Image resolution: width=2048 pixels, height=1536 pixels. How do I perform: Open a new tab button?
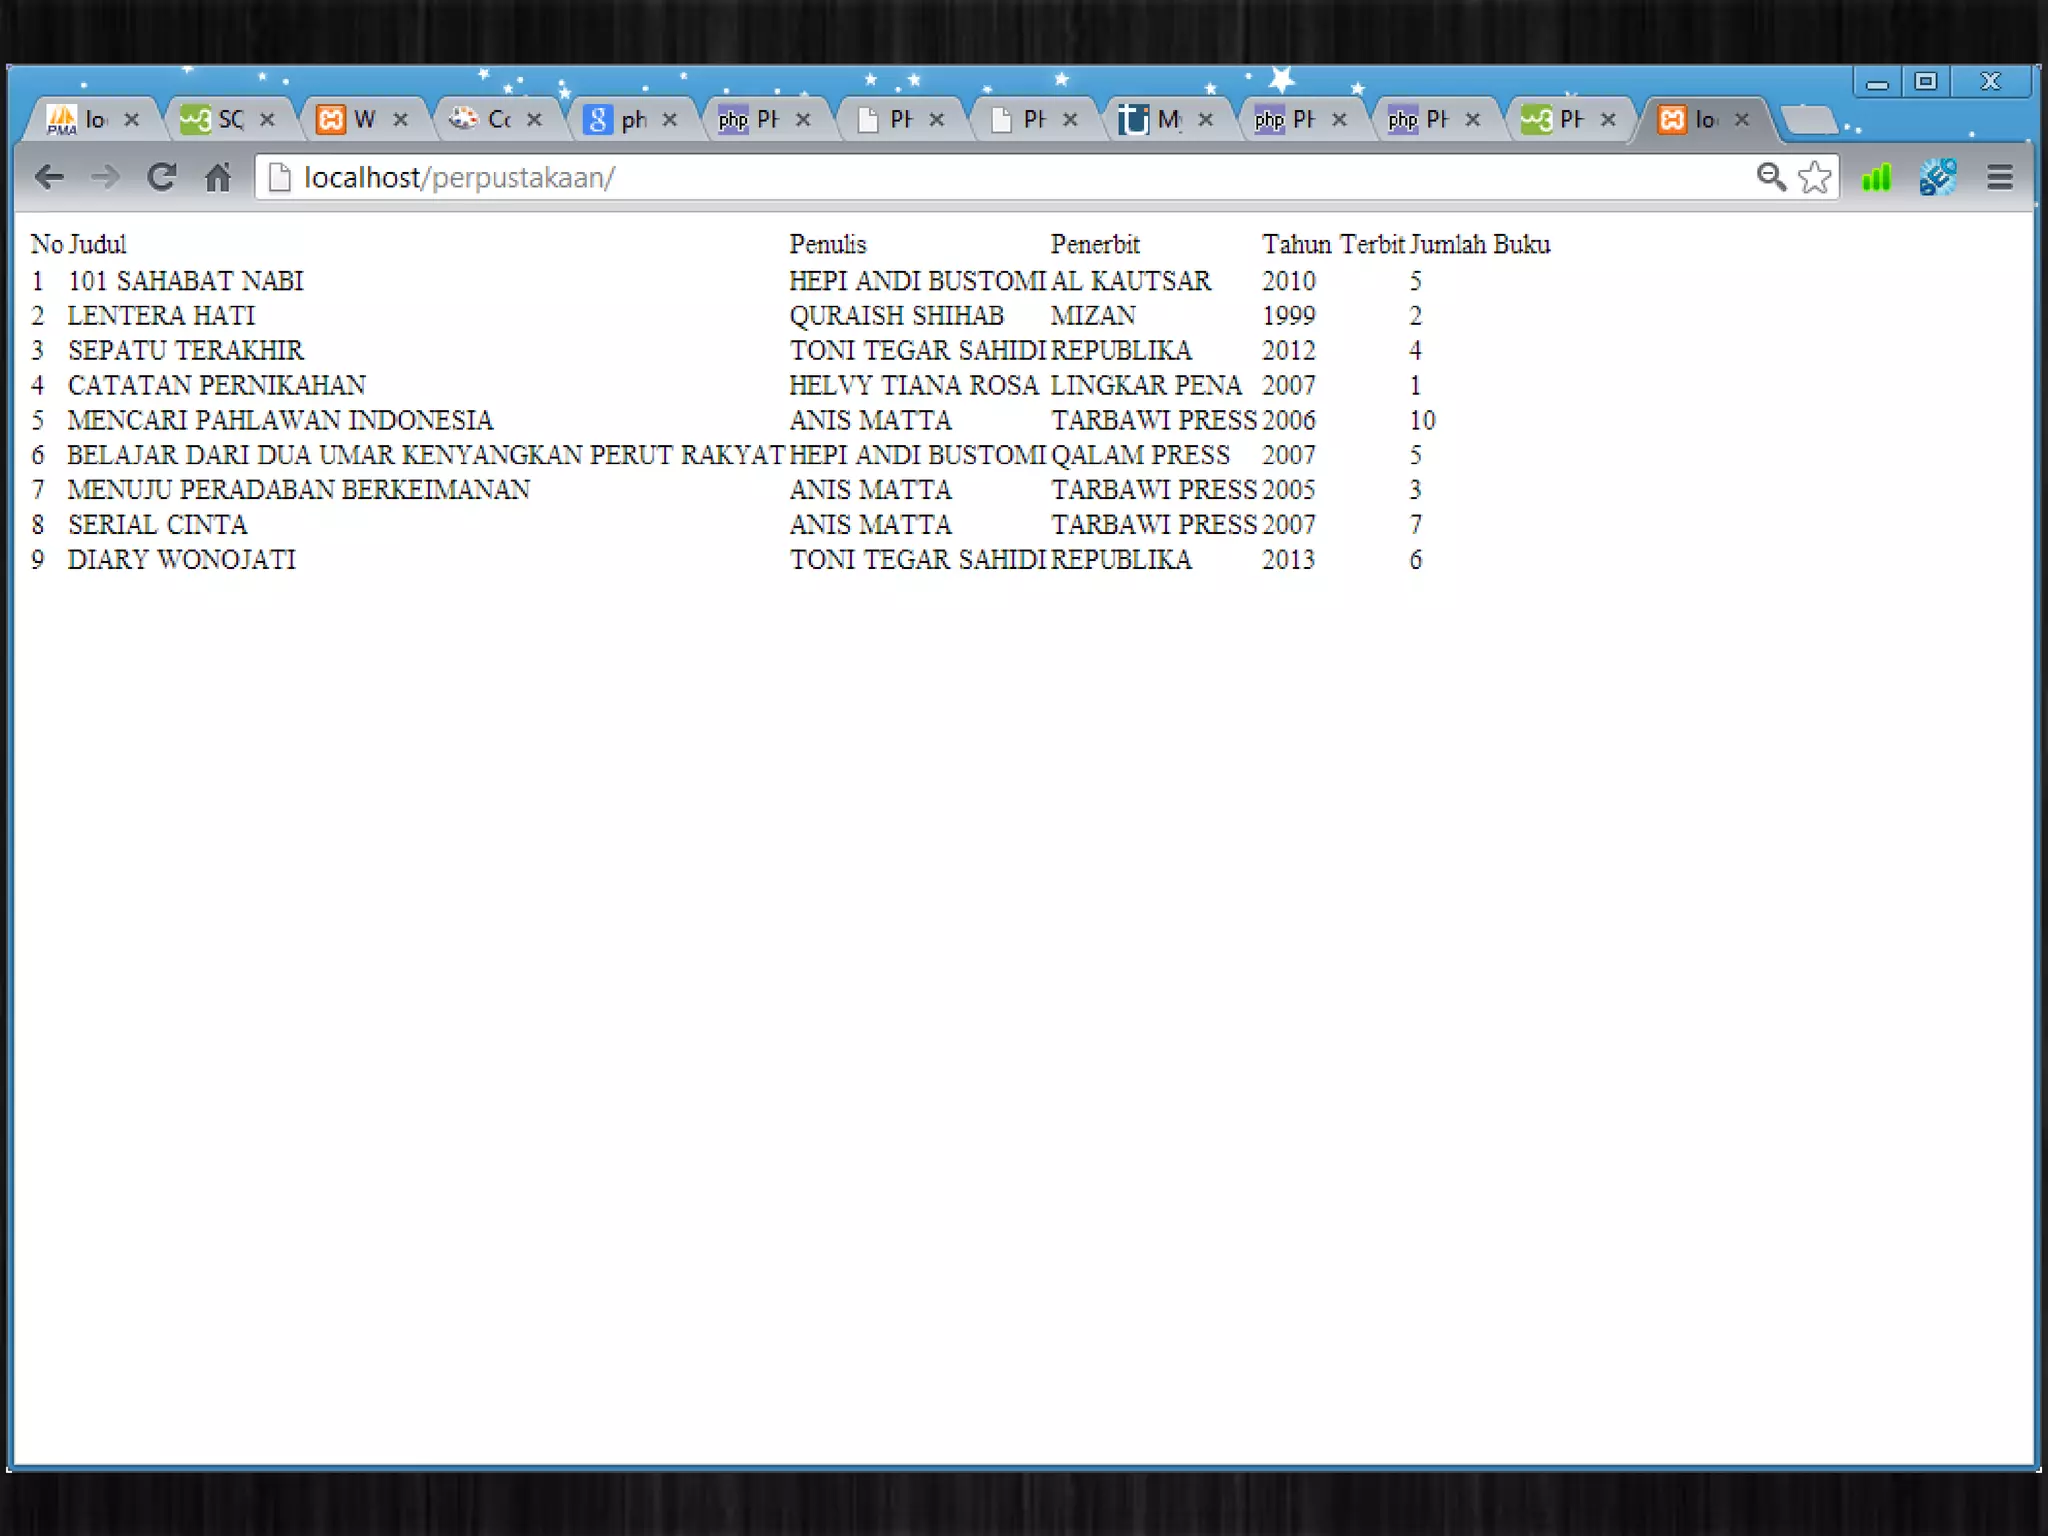[1809, 120]
